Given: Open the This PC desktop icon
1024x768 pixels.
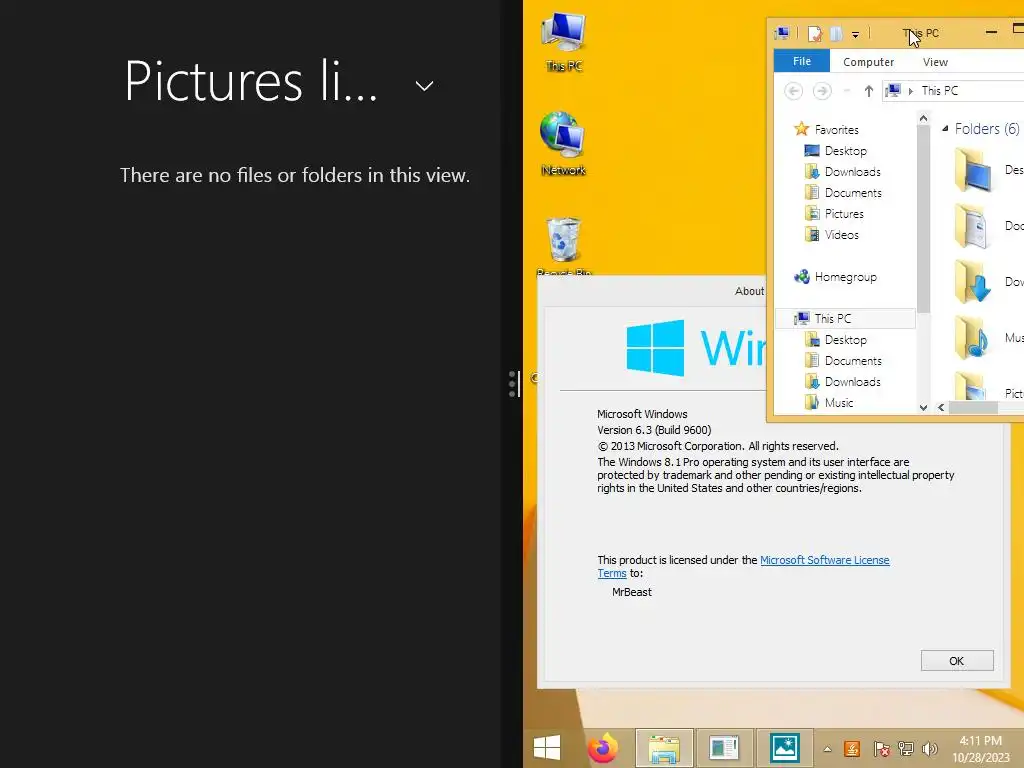Looking at the screenshot, I should 564,42.
